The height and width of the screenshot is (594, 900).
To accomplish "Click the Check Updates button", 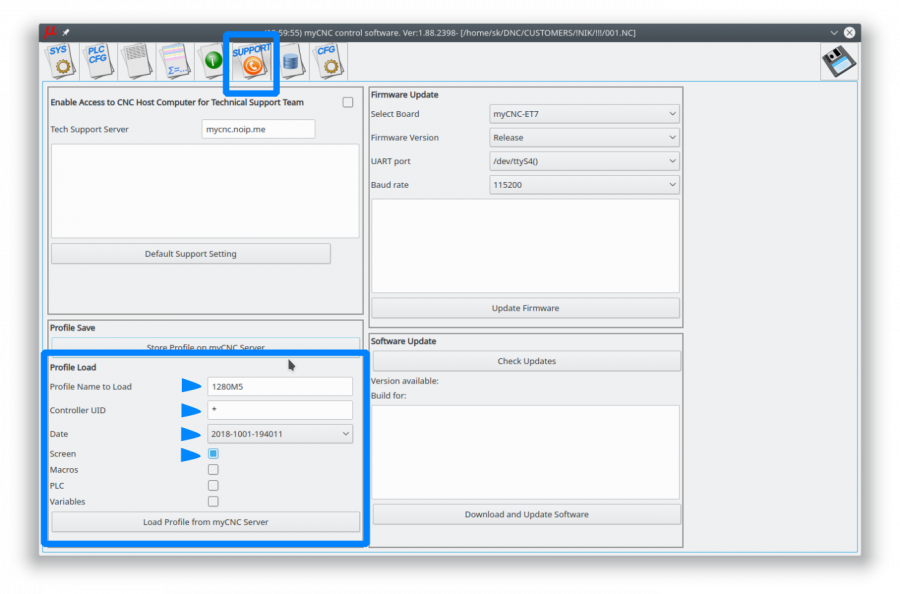I will point(526,361).
